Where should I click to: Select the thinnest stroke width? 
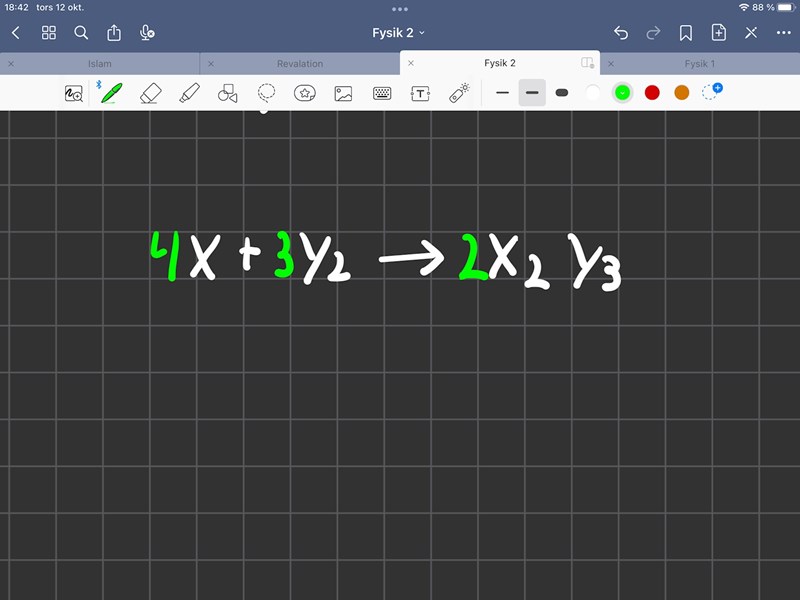(502, 93)
